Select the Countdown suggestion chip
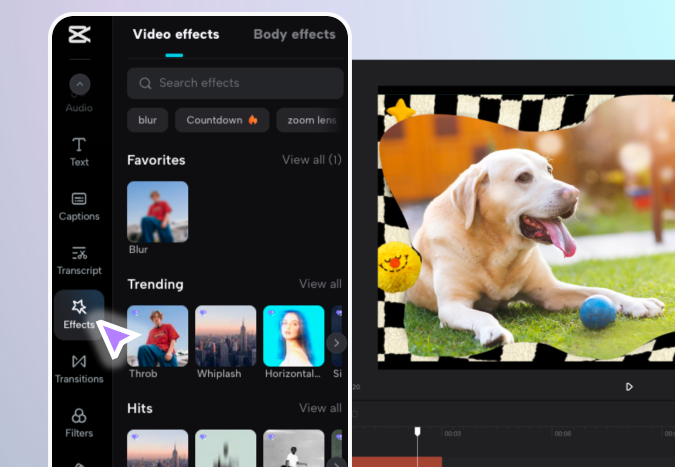This screenshot has width=675, height=467. pyautogui.click(x=222, y=120)
